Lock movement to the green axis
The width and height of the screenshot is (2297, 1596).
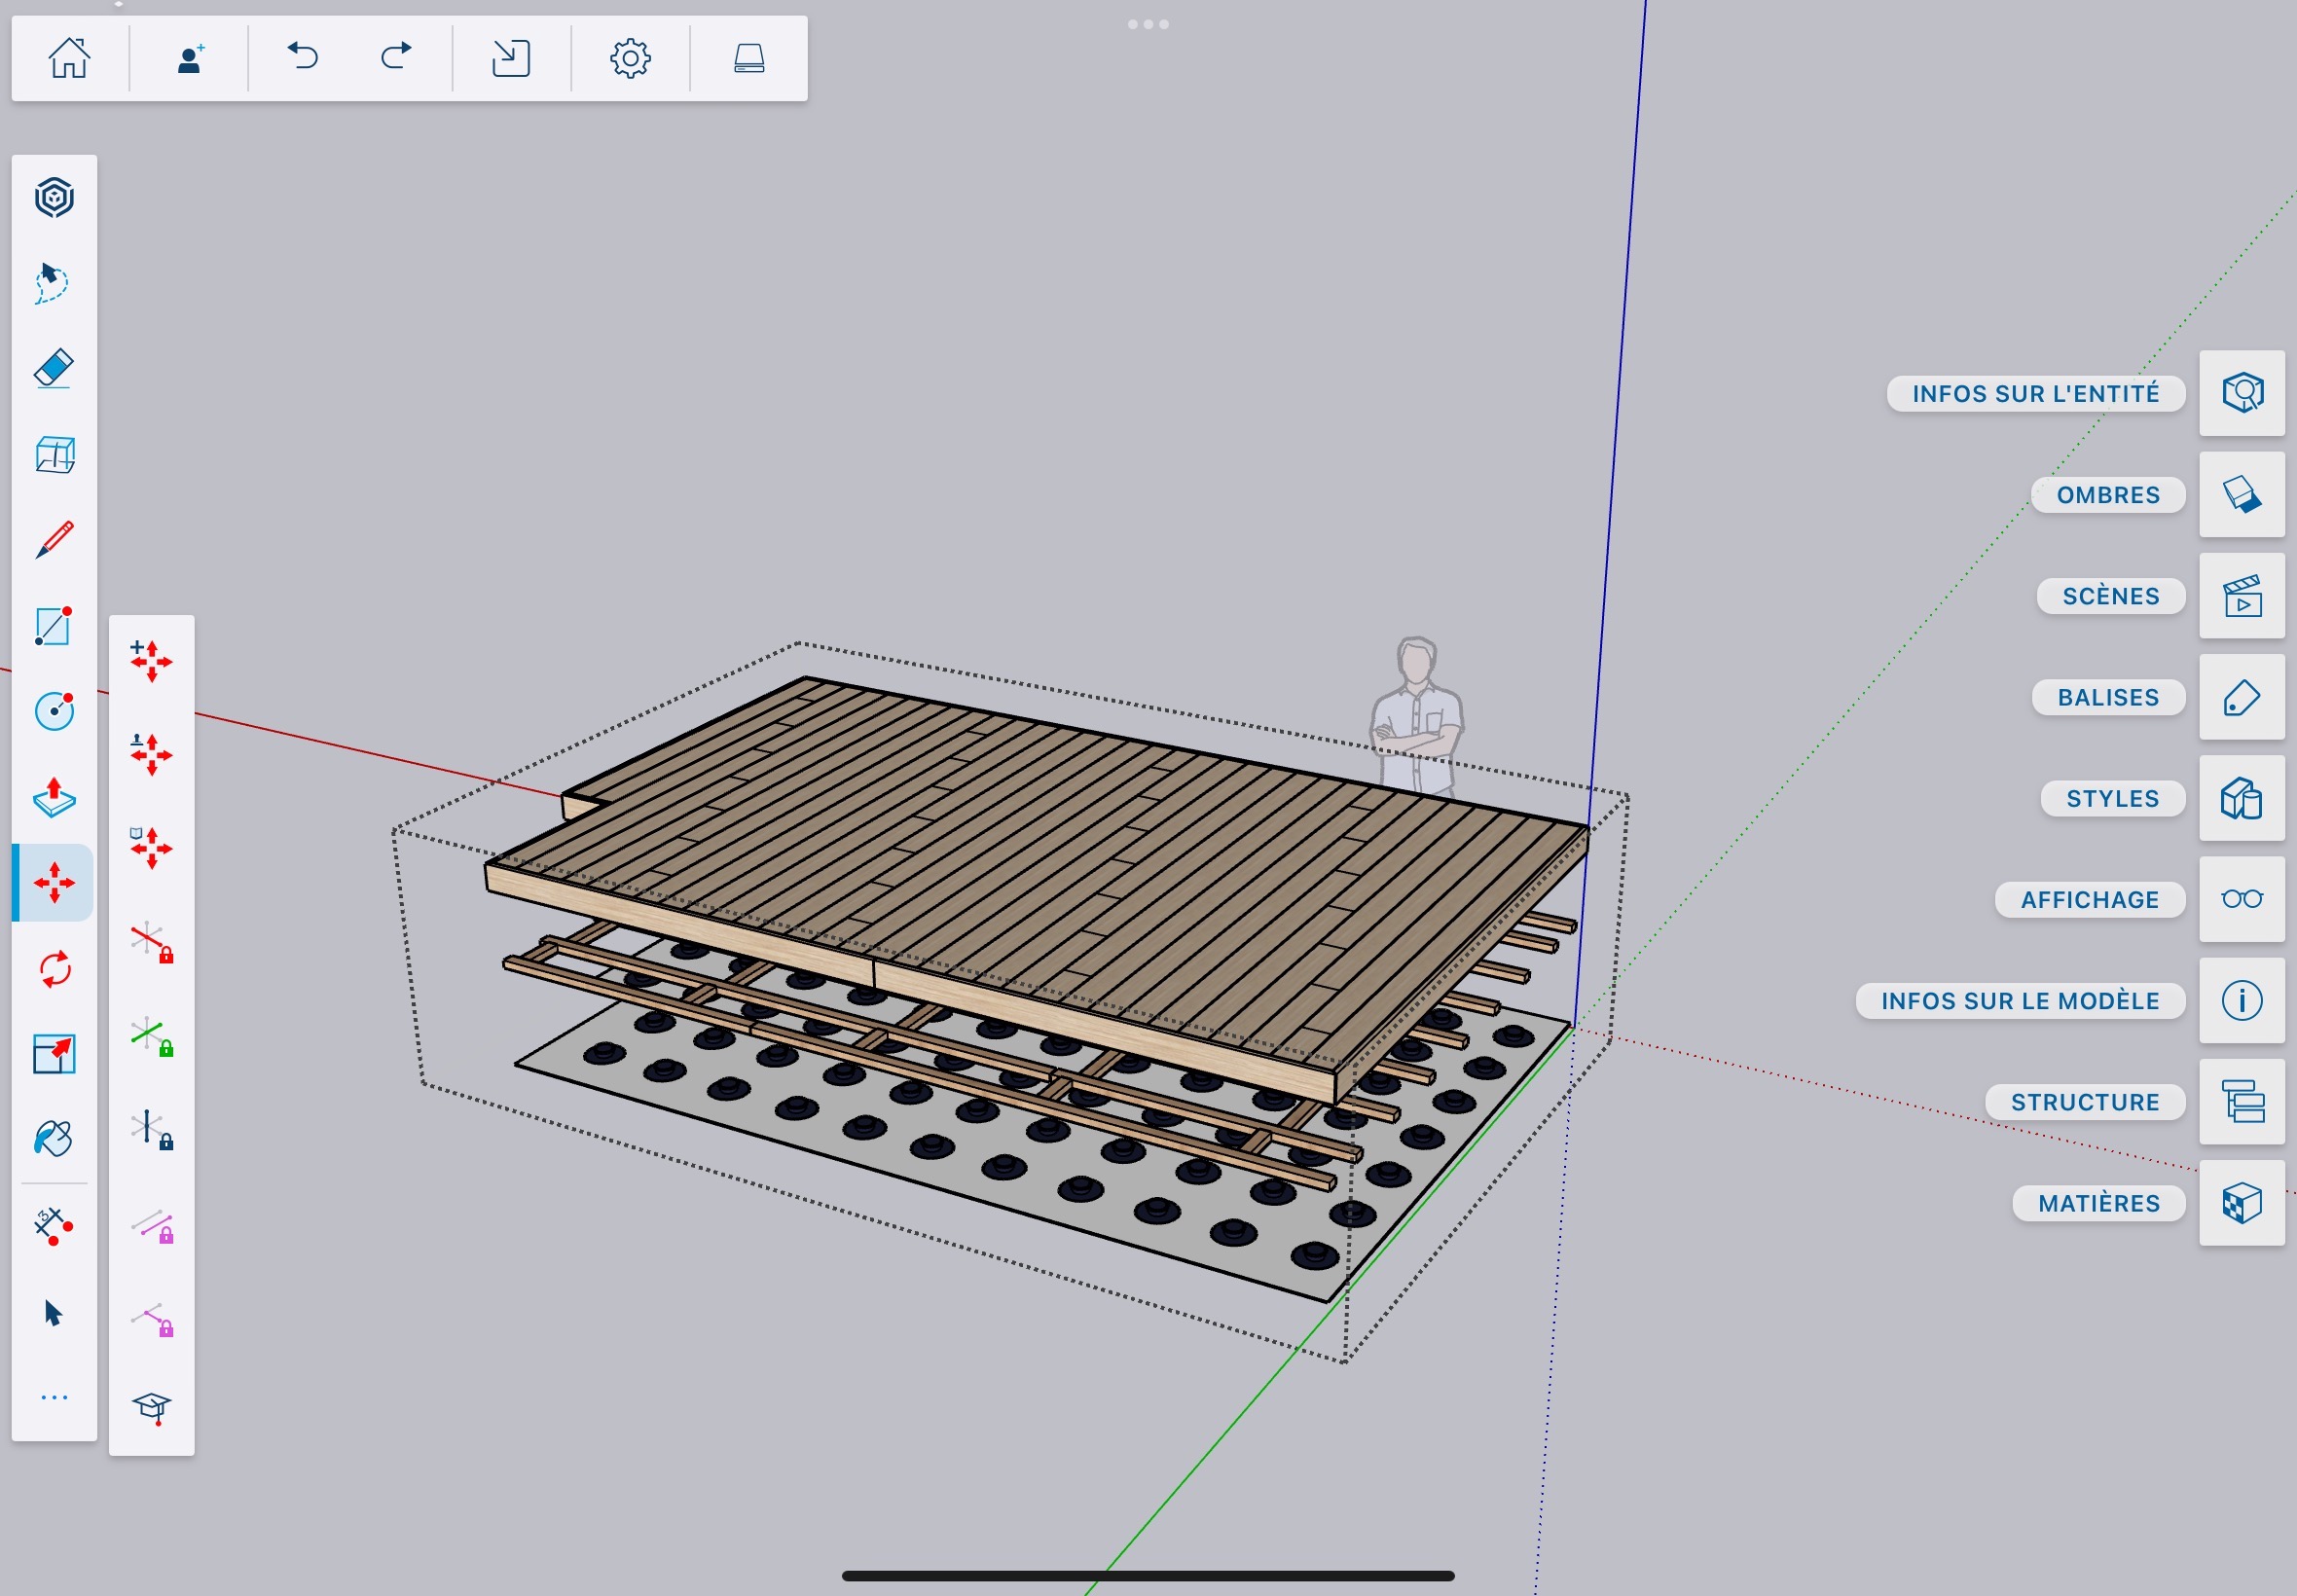[x=152, y=1035]
